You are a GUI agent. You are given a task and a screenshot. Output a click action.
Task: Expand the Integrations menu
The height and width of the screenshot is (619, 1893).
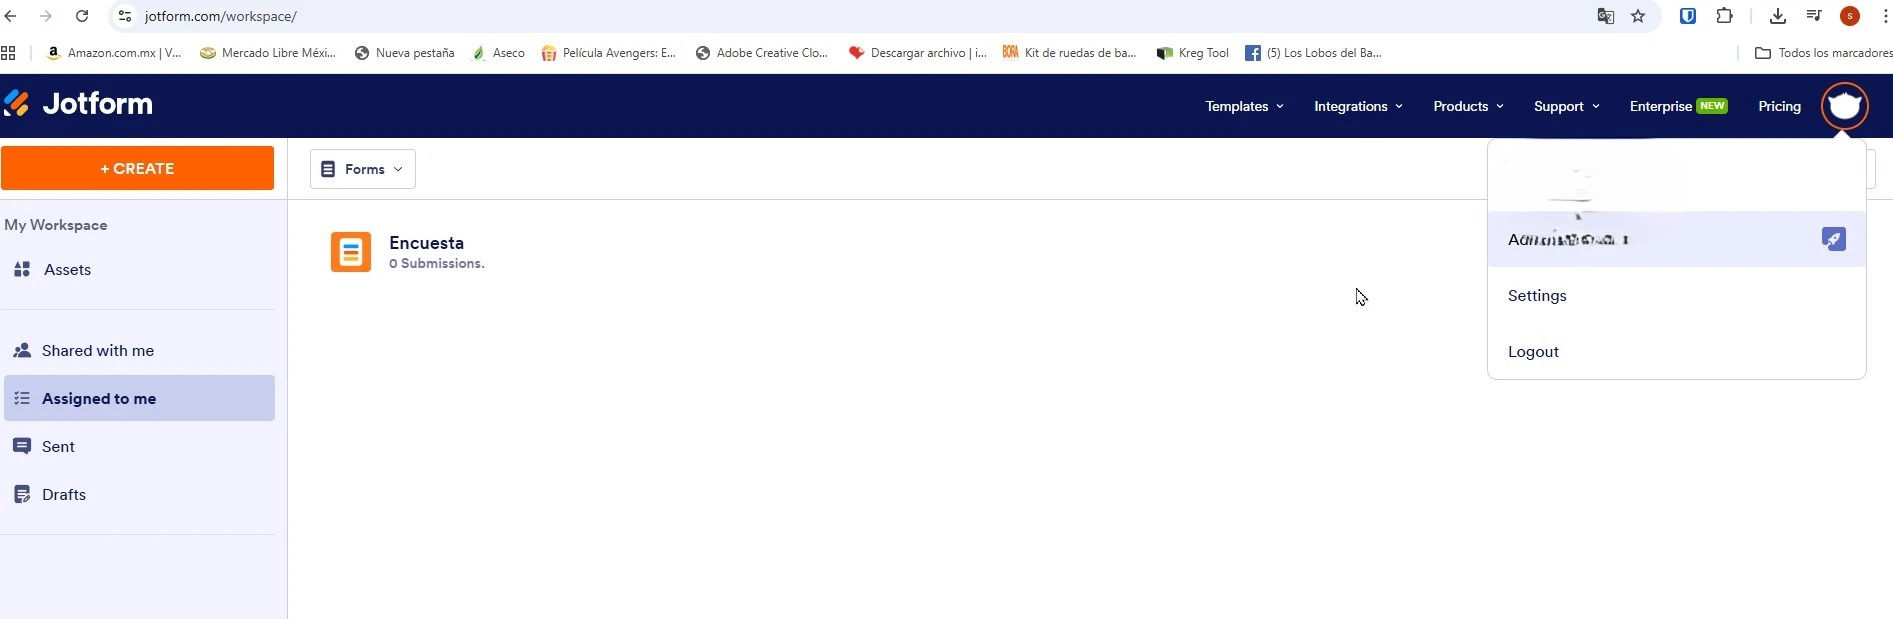(x=1358, y=106)
